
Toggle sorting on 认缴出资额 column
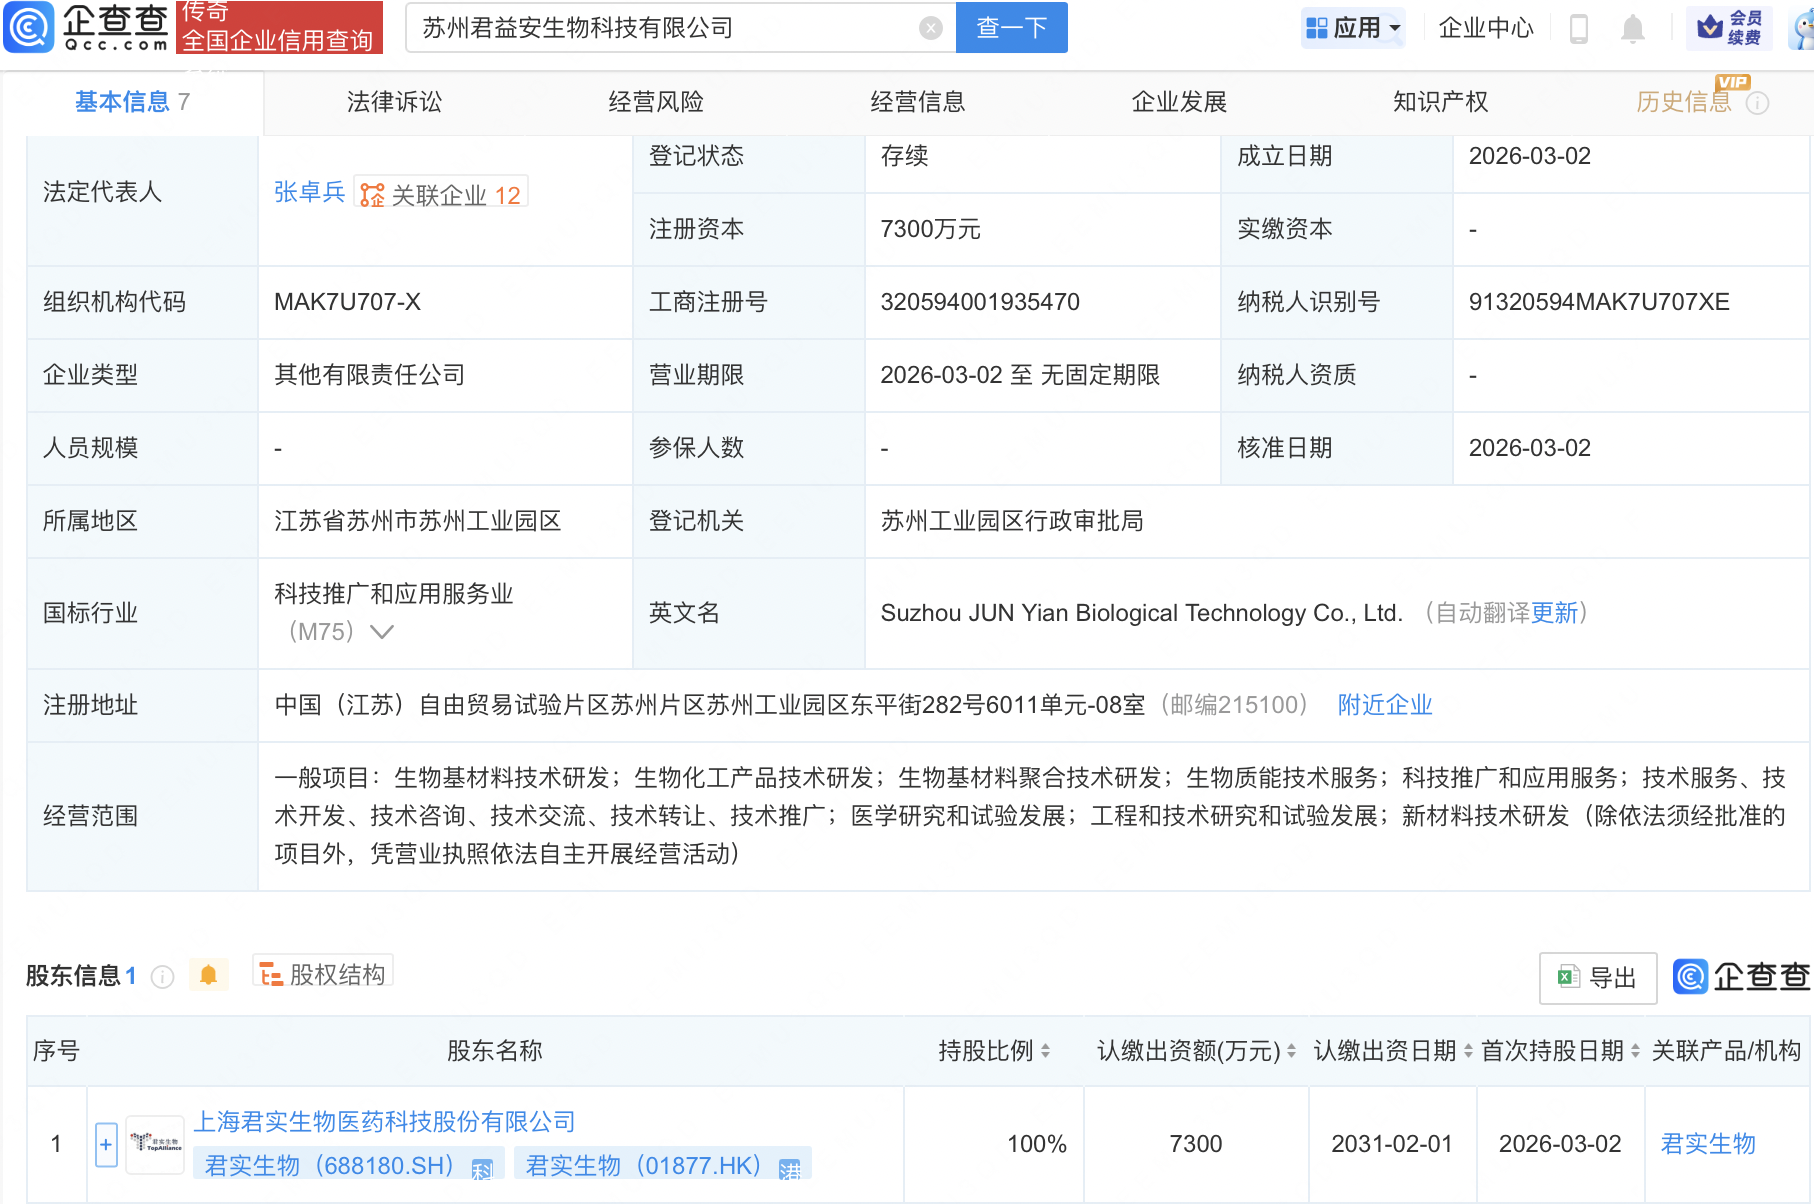(x=1289, y=1051)
